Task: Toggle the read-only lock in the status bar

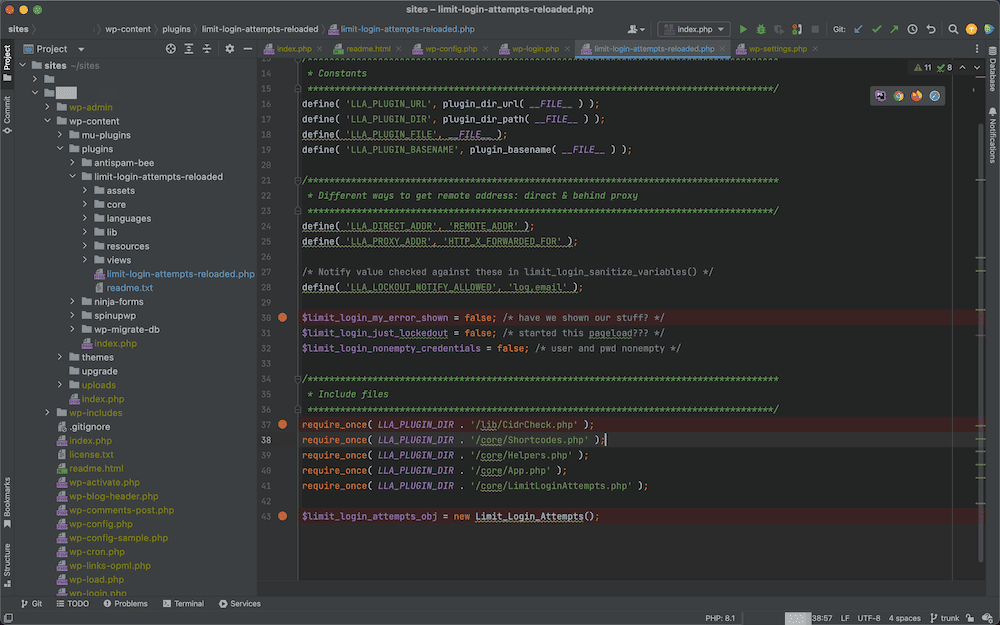Action: pyautogui.click(x=970, y=618)
